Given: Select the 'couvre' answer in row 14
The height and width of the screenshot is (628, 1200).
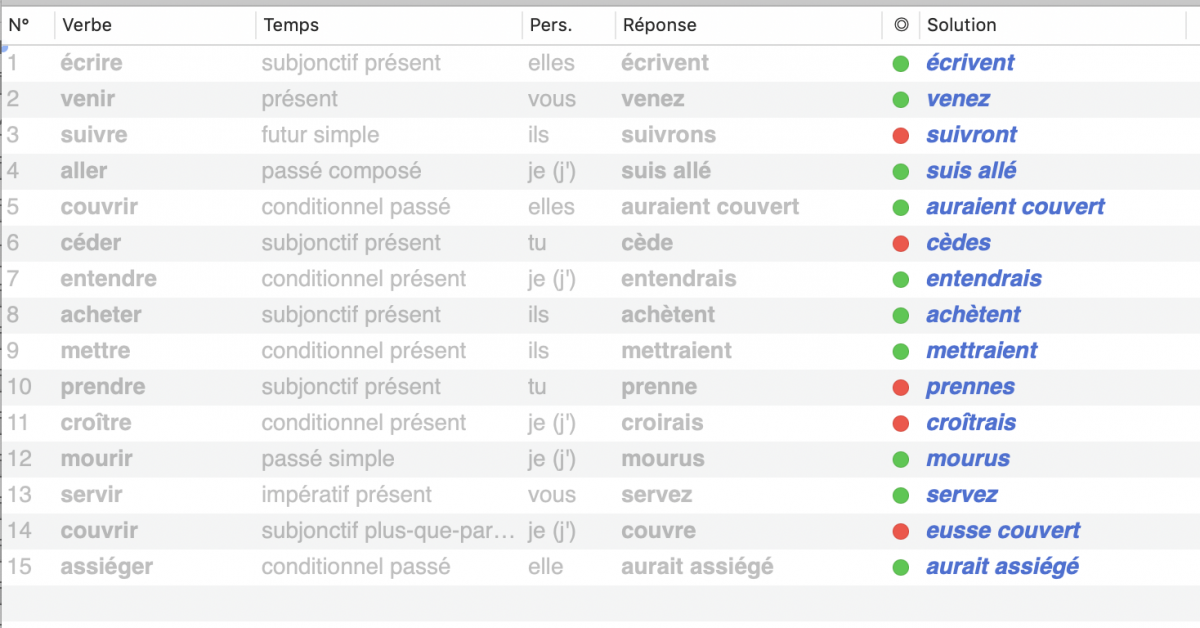Looking at the screenshot, I should (x=658, y=531).
